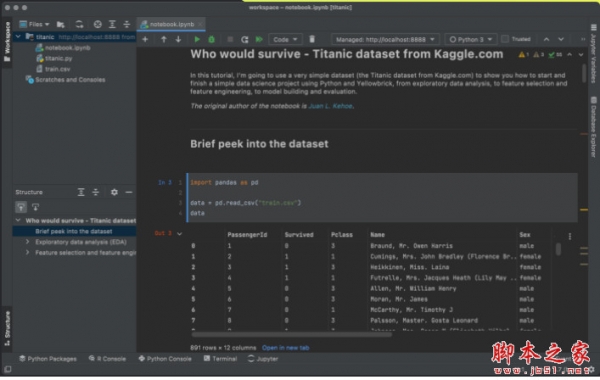Viewport: 600px width, 380px height.
Task: Delete the cell with the trash icon
Action: [x=312, y=39]
